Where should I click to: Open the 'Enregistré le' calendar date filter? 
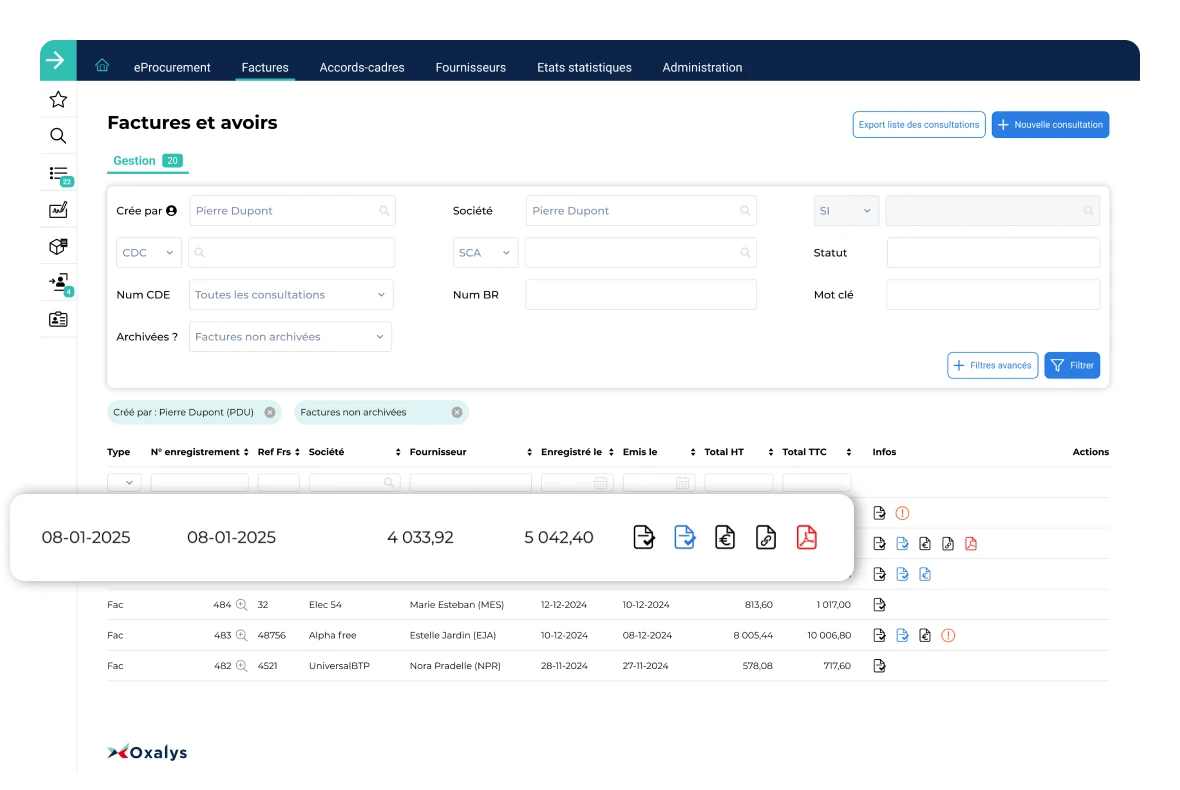[x=601, y=483]
